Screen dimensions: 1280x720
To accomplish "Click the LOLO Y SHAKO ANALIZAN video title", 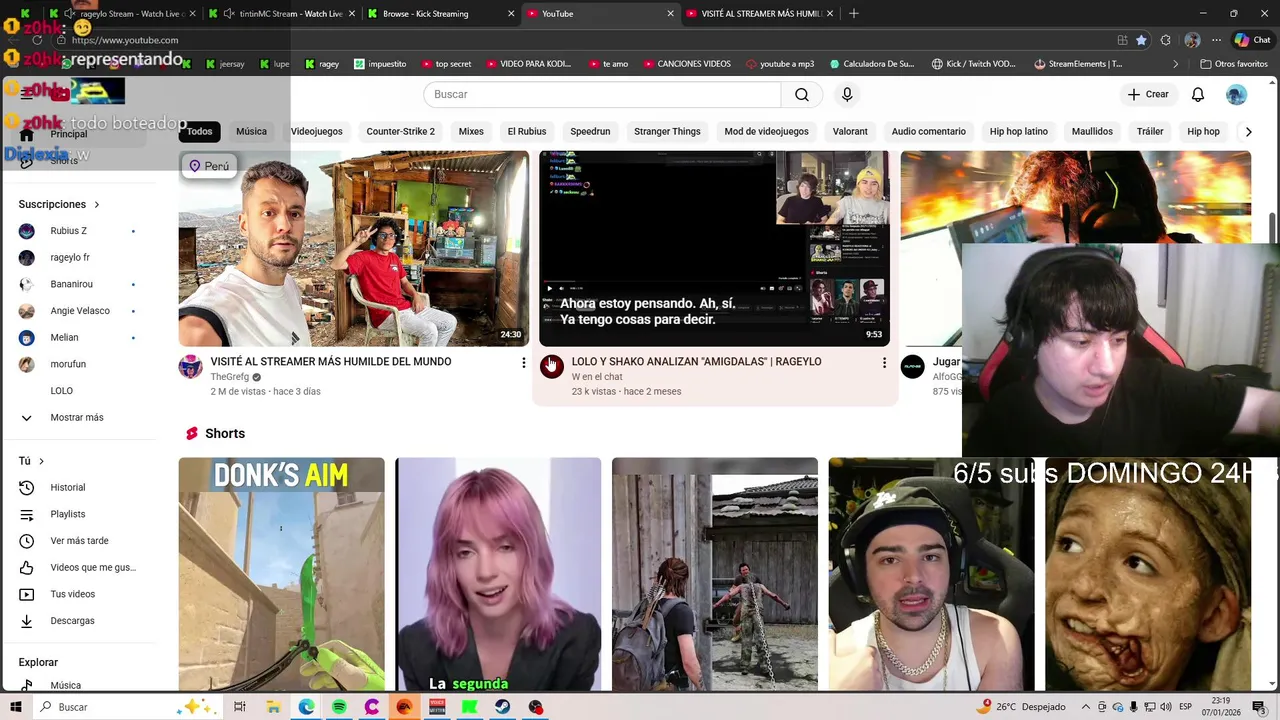I will [696, 362].
